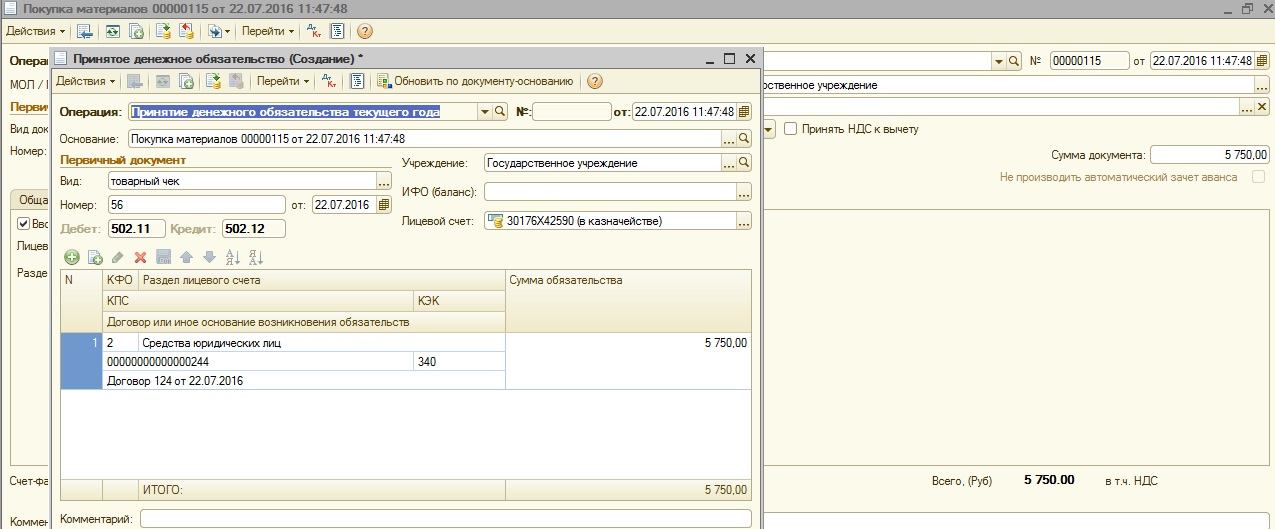Click the Дт/Кт postings icon in the Покупка материалов toolbar
The height and width of the screenshot is (529, 1275).
pos(314,32)
